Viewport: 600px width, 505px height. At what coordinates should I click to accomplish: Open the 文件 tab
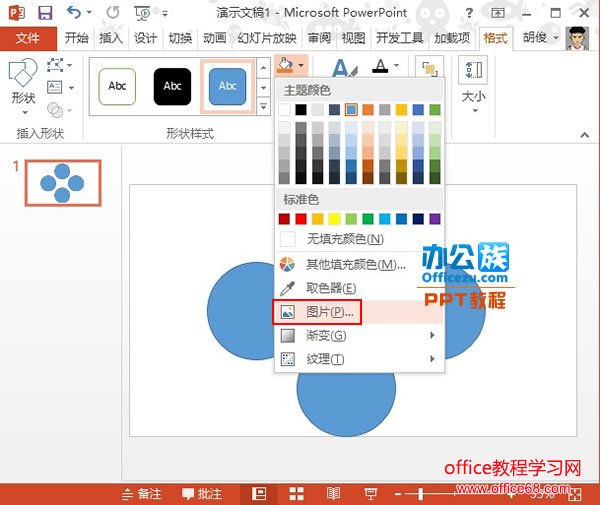[28, 38]
